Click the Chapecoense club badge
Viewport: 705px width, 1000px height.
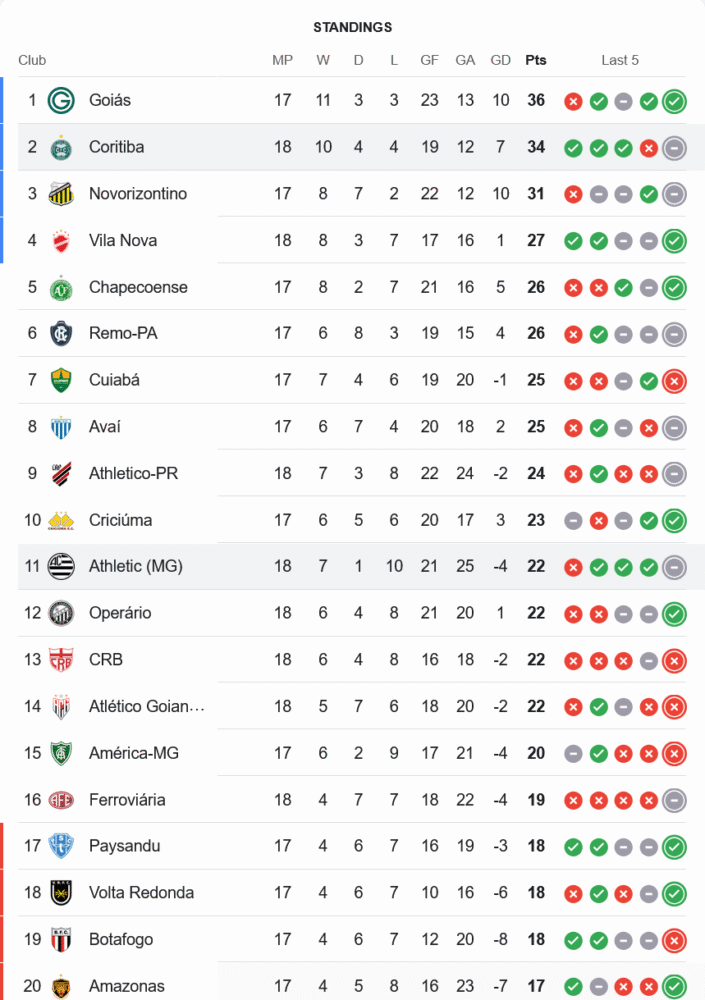point(62,287)
